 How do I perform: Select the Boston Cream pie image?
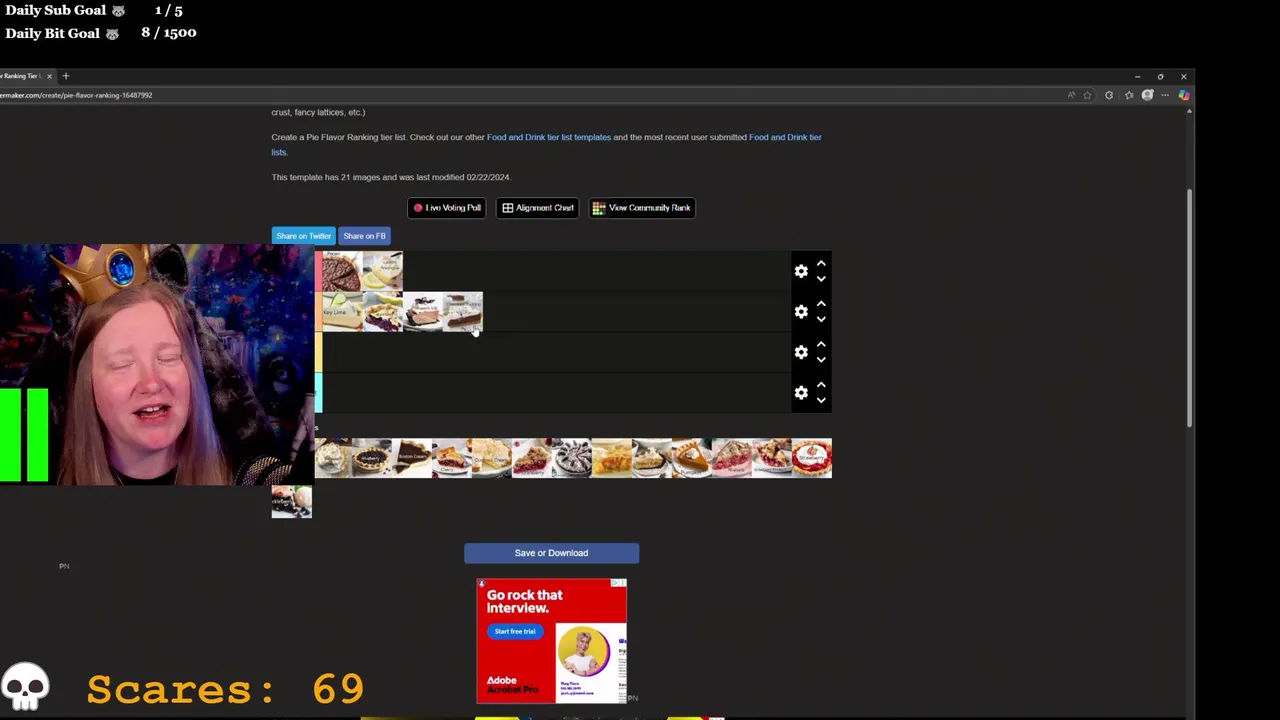pos(412,458)
